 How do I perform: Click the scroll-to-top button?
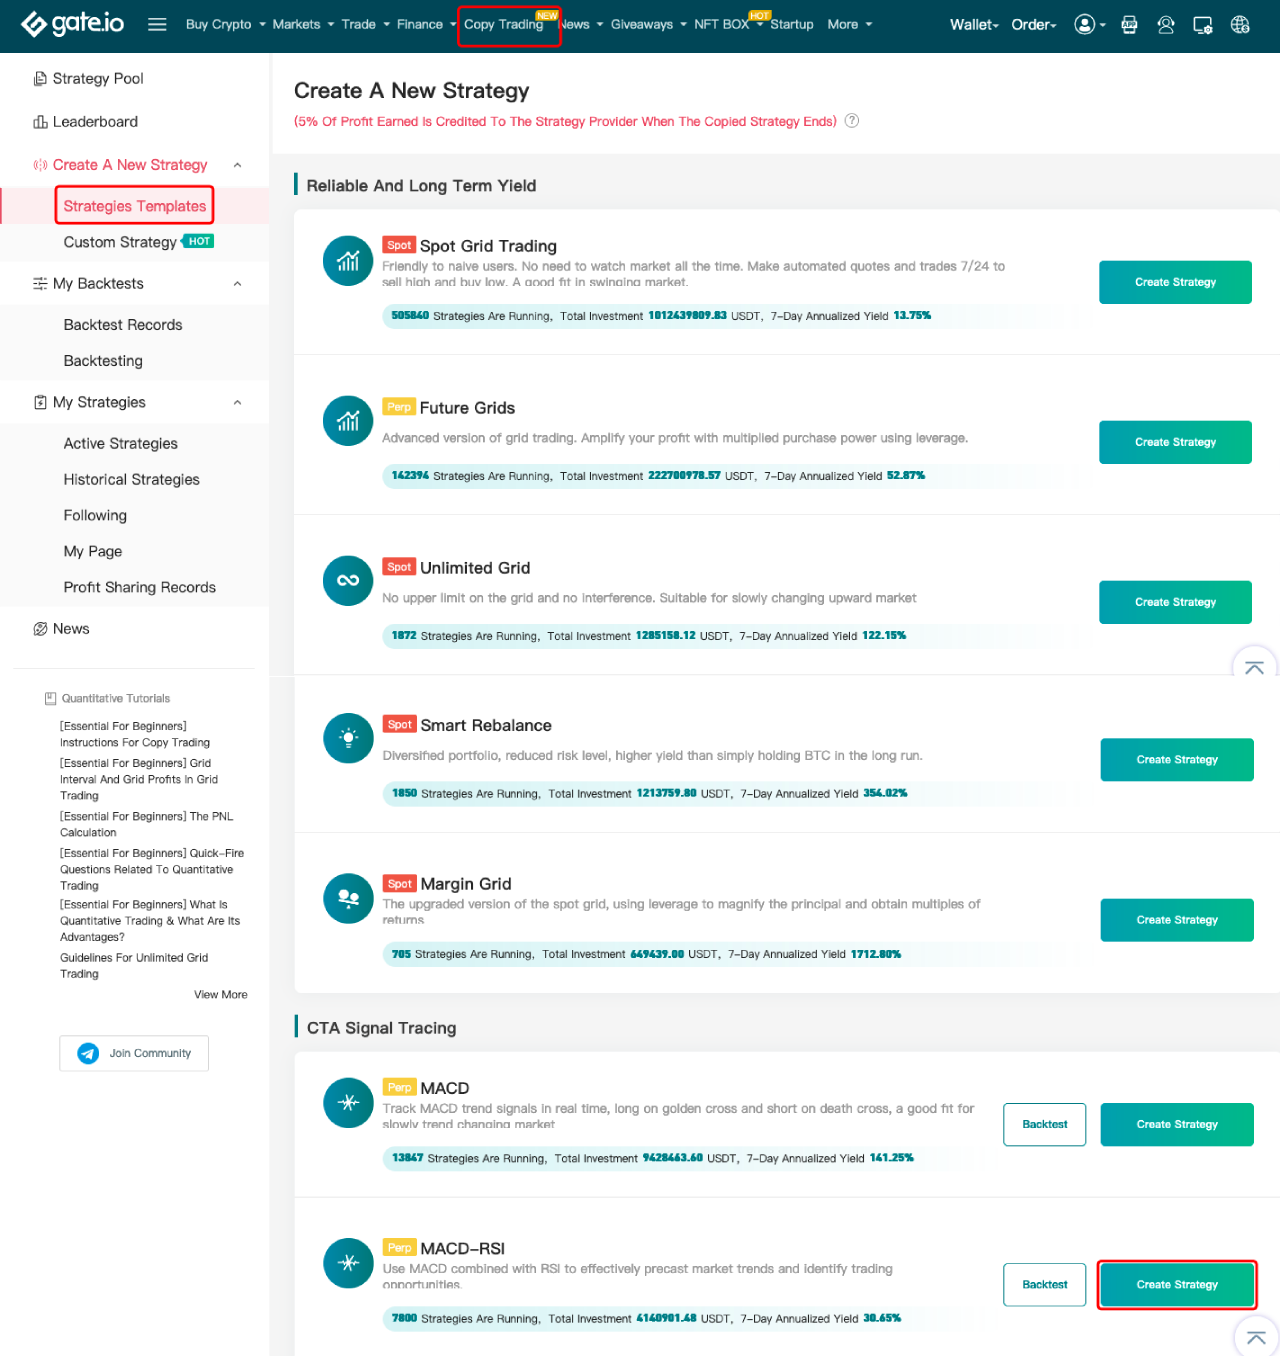pos(1256,1337)
